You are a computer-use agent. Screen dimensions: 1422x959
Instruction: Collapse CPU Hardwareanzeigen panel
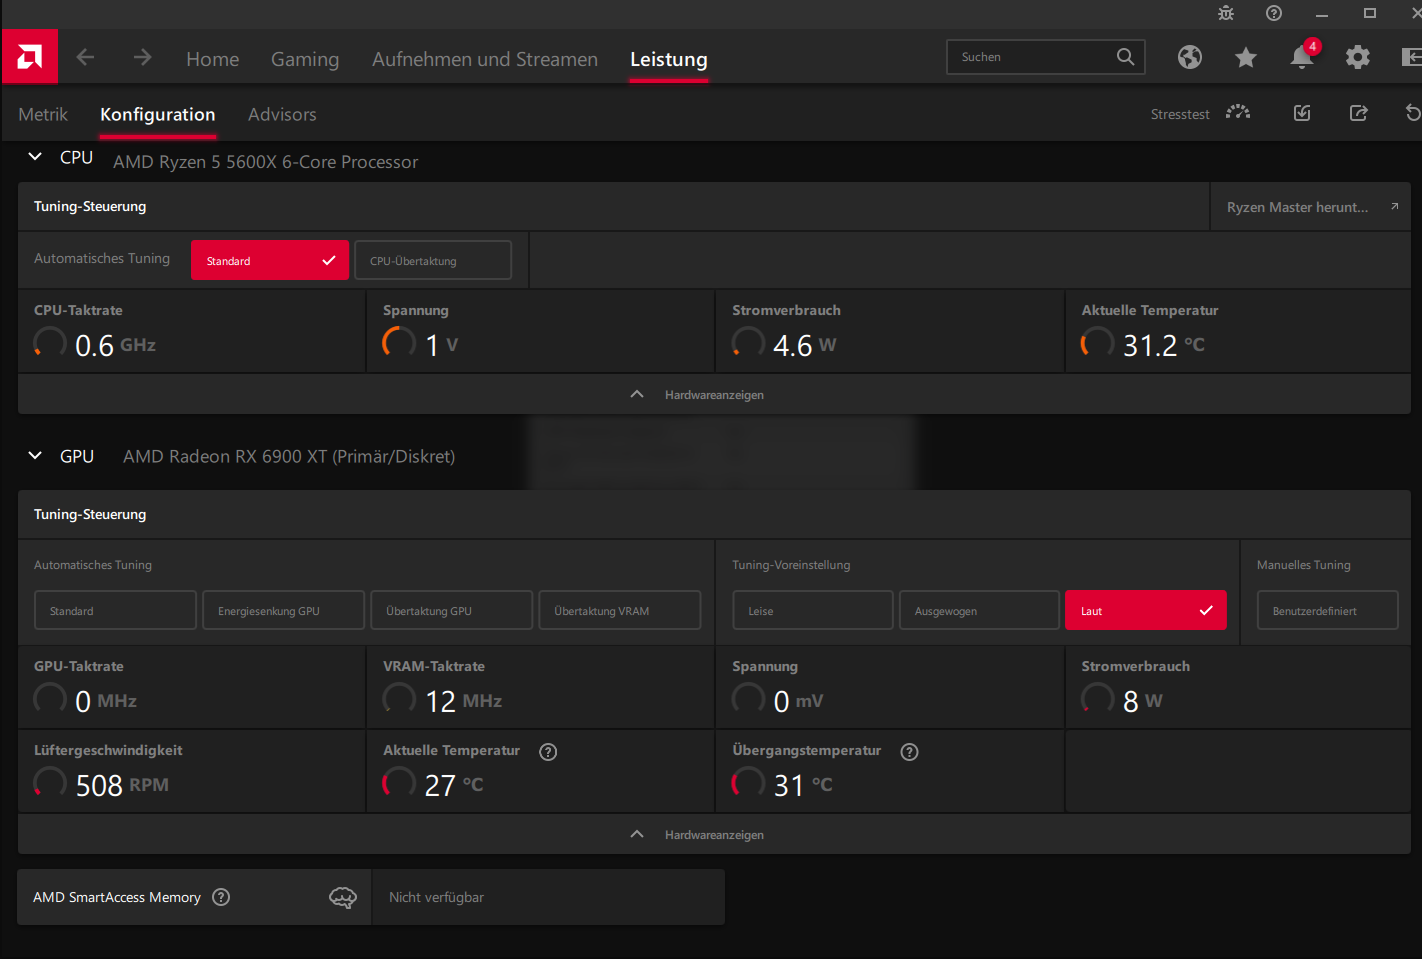click(714, 394)
